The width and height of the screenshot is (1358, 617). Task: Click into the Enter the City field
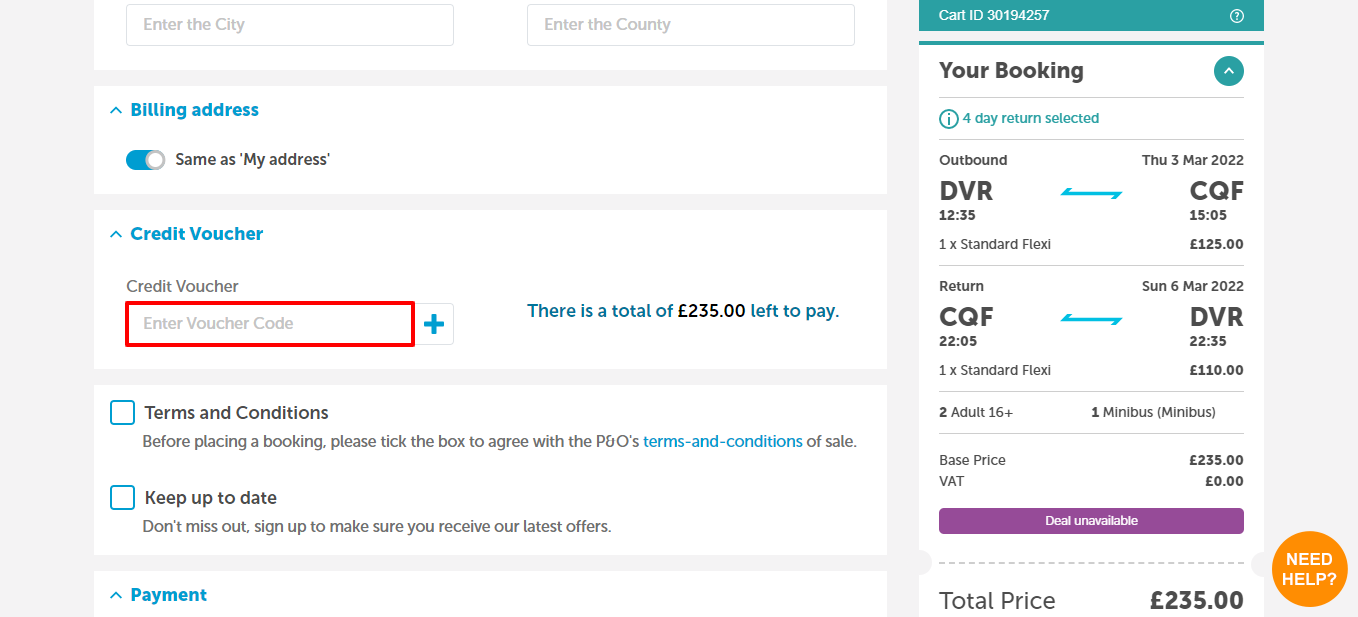click(290, 25)
